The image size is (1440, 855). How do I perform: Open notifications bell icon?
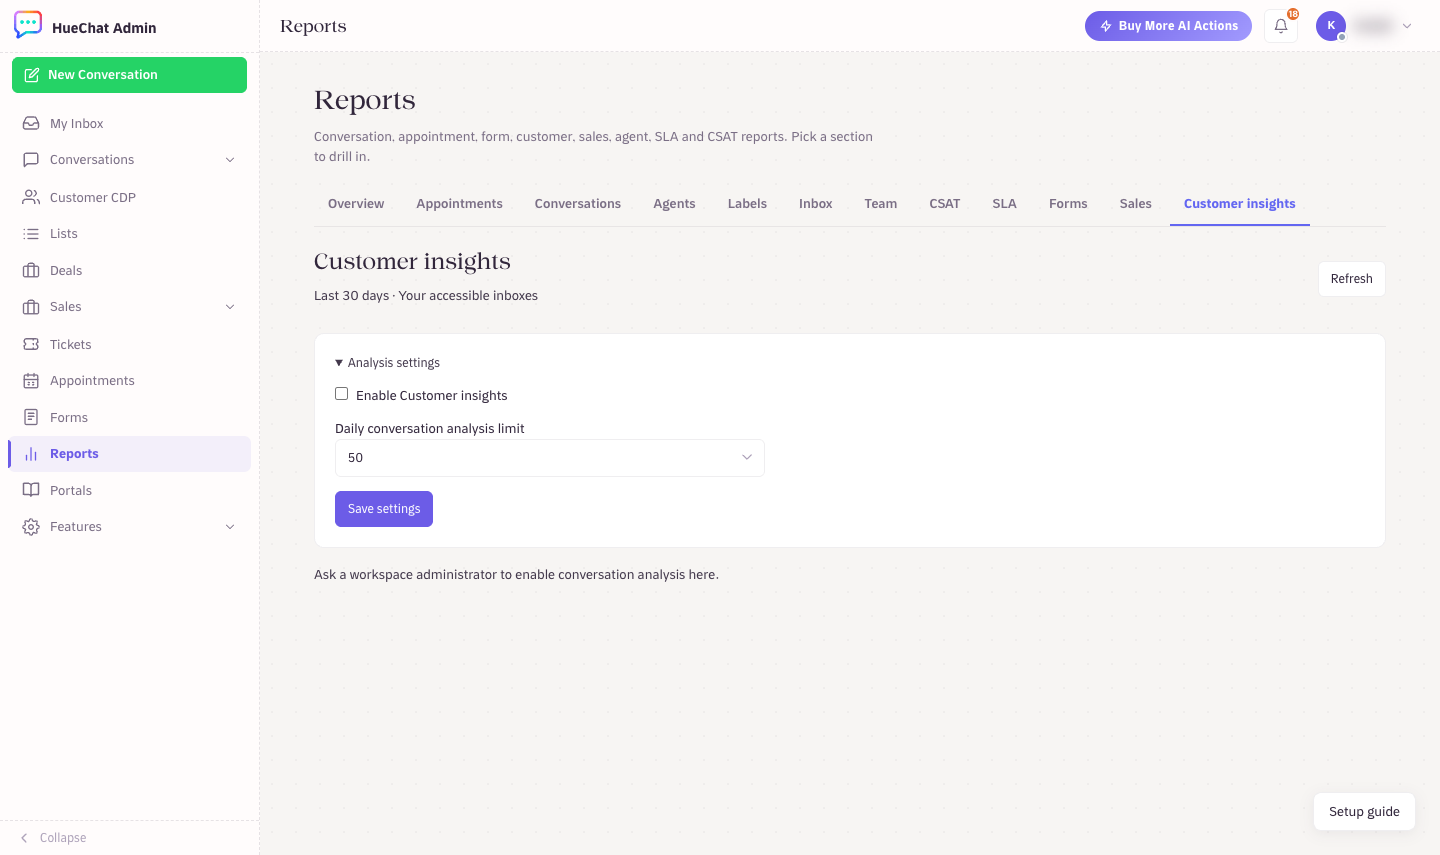(x=1281, y=26)
